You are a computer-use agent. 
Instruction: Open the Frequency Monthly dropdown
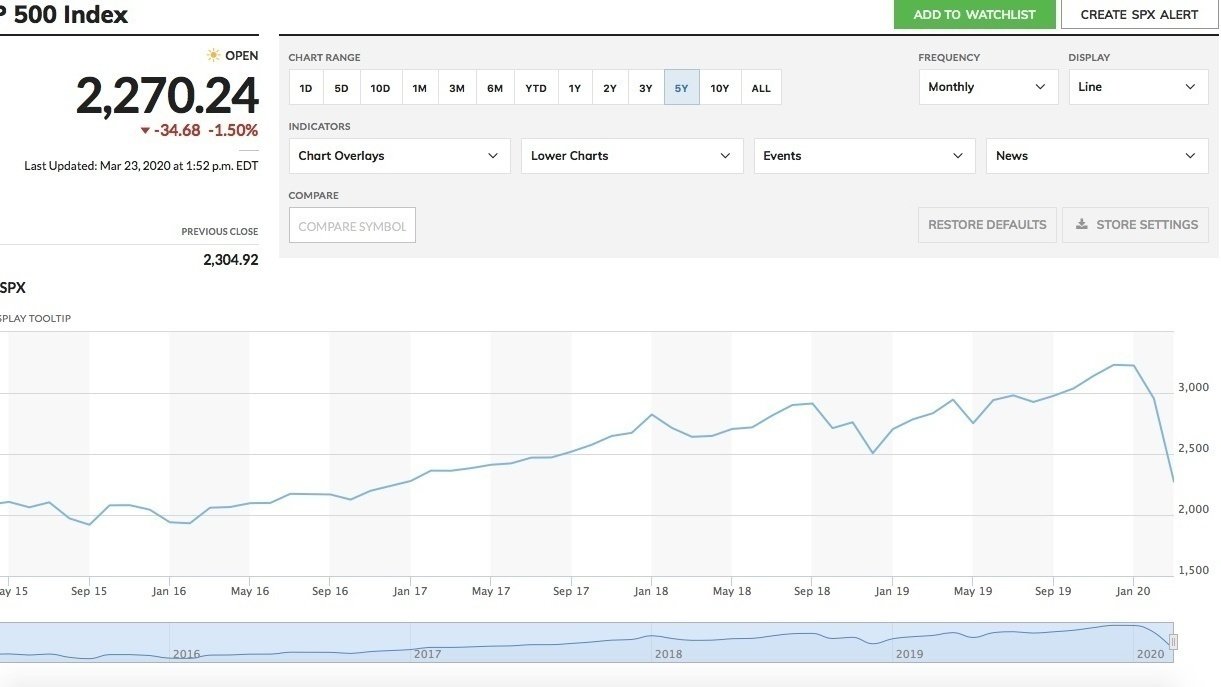tap(987, 87)
